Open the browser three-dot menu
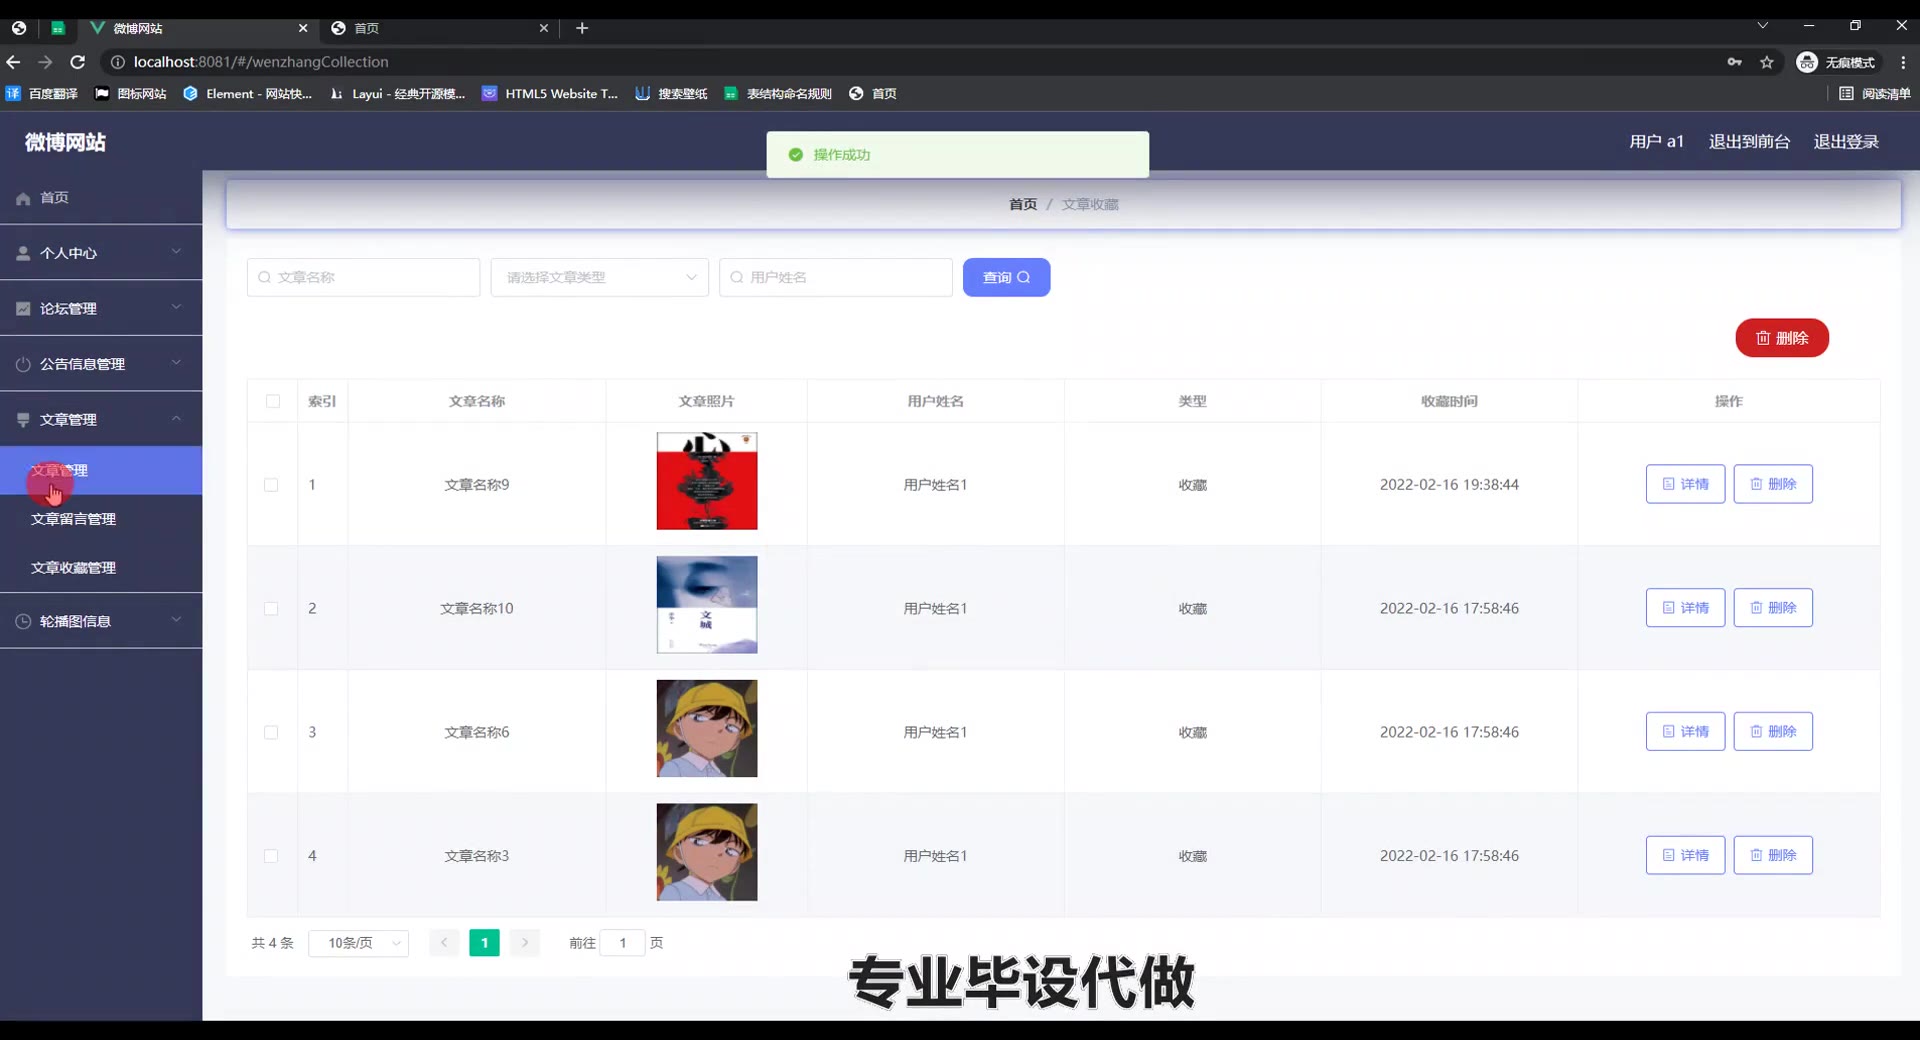 1903,62
